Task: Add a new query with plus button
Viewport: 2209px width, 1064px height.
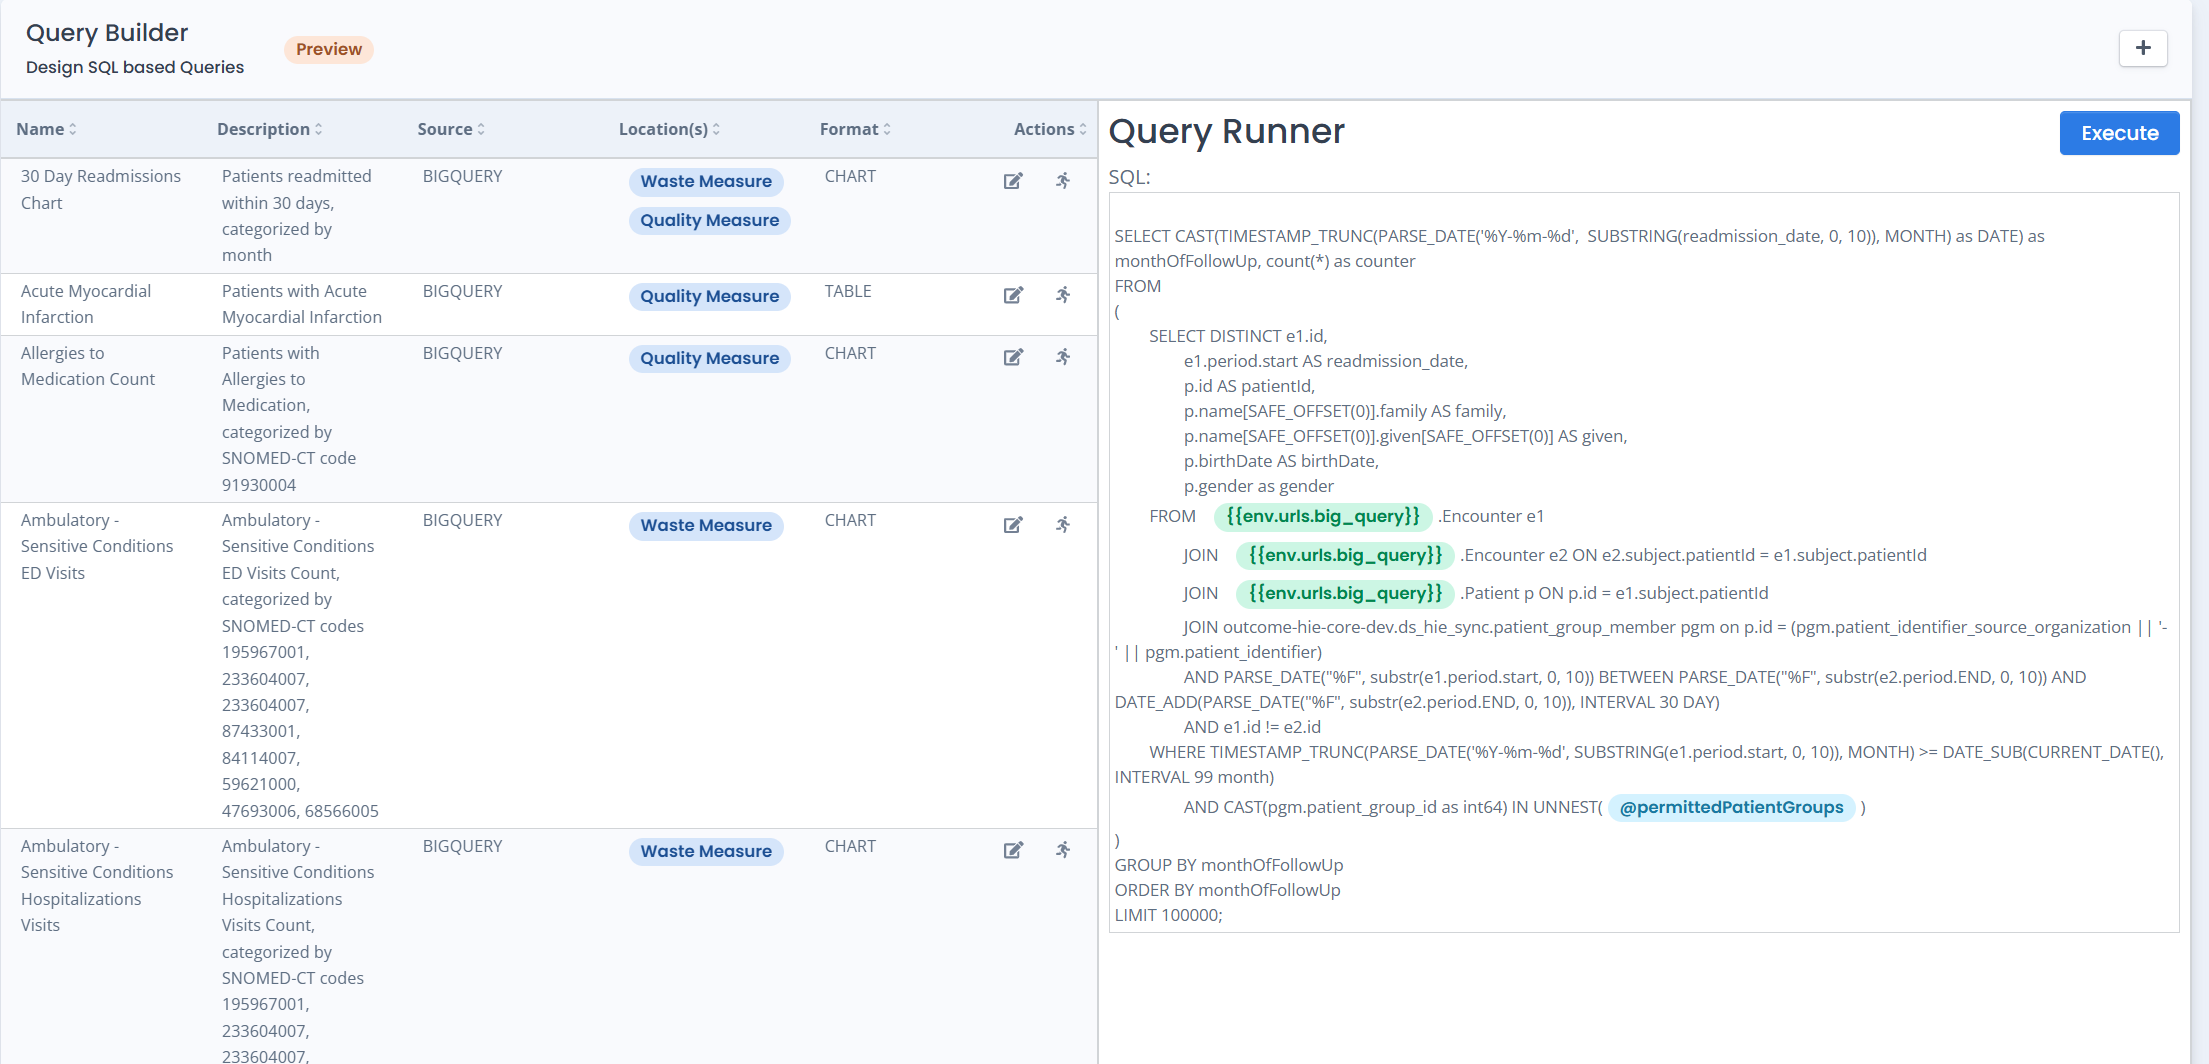Action: [x=2143, y=48]
